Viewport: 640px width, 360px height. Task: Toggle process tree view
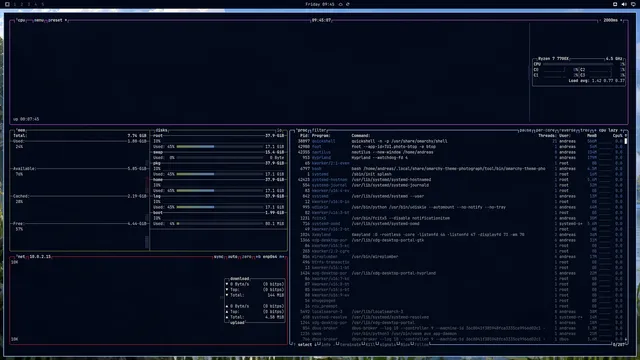(584, 130)
